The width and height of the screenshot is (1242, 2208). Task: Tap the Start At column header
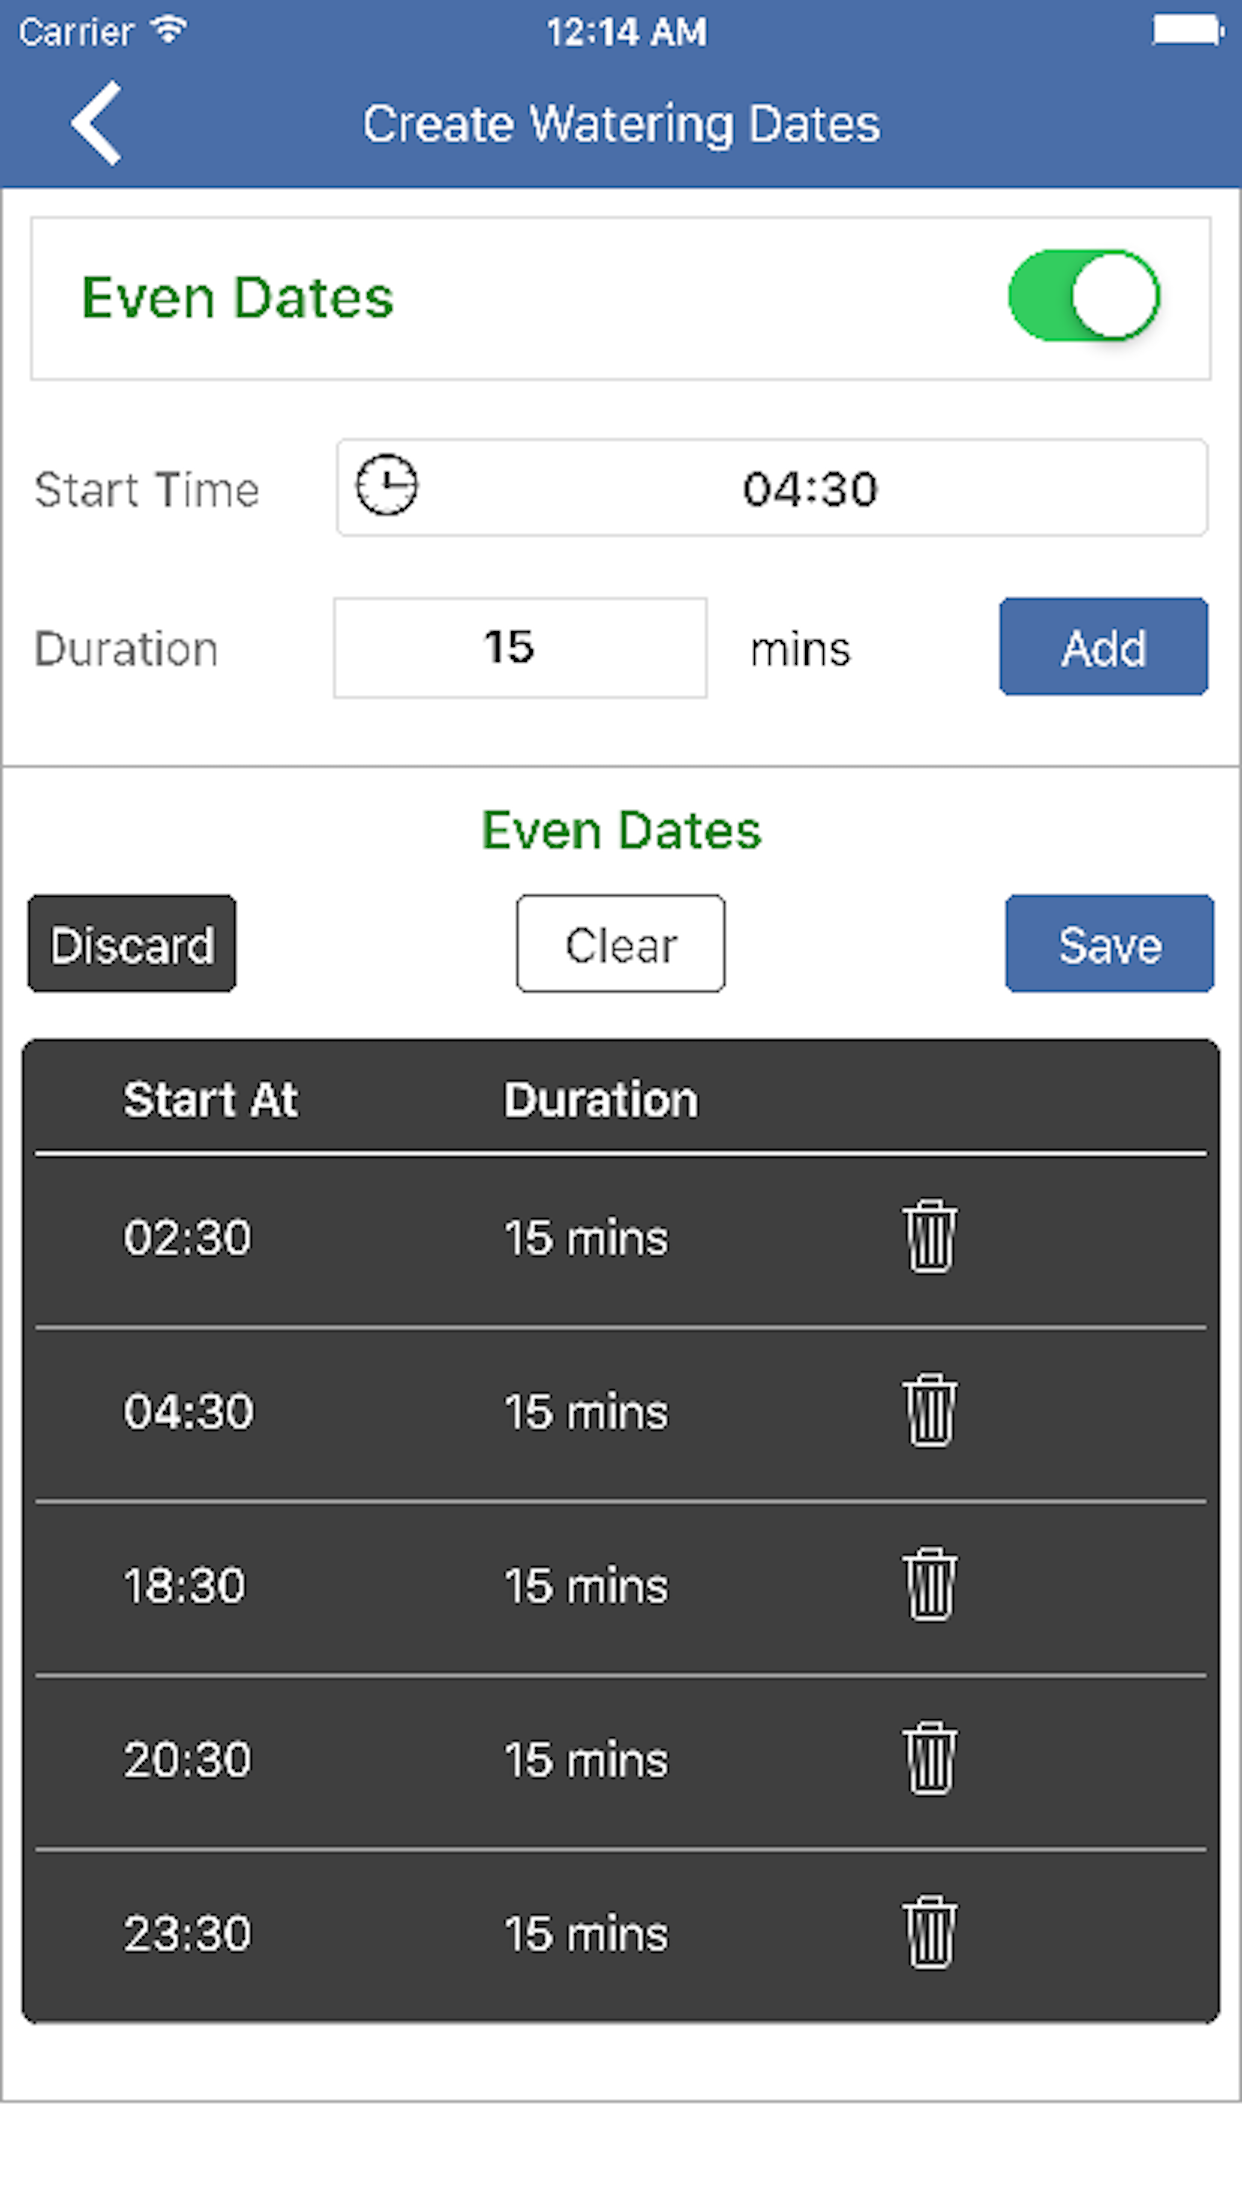coord(210,1100)
